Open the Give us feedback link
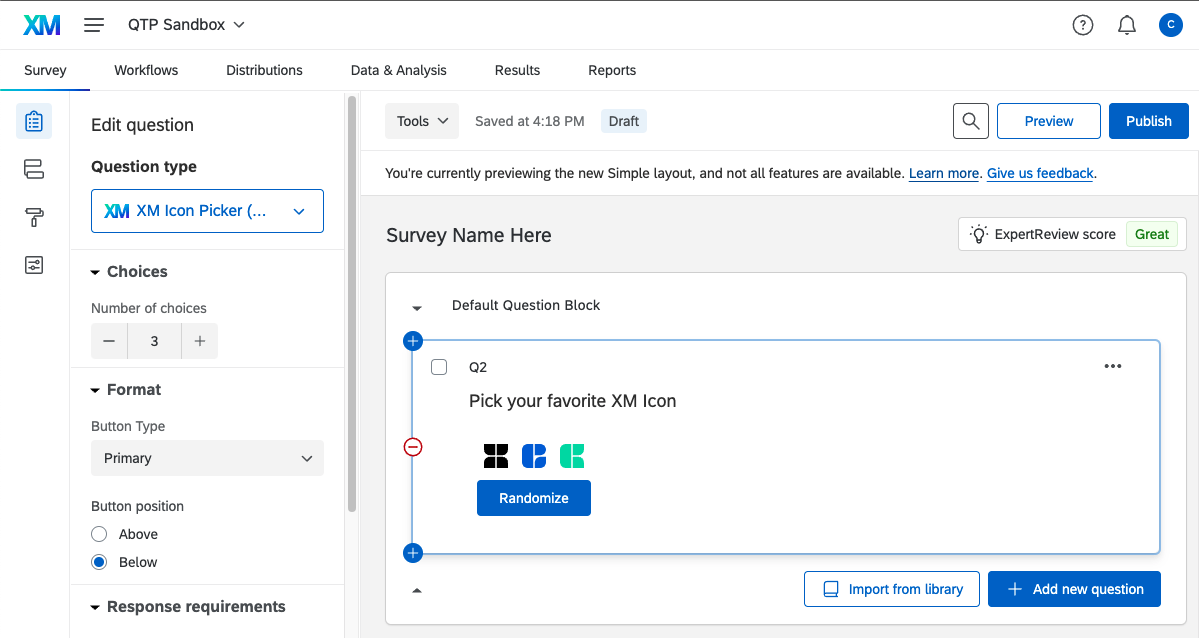 click(1040, 174)
